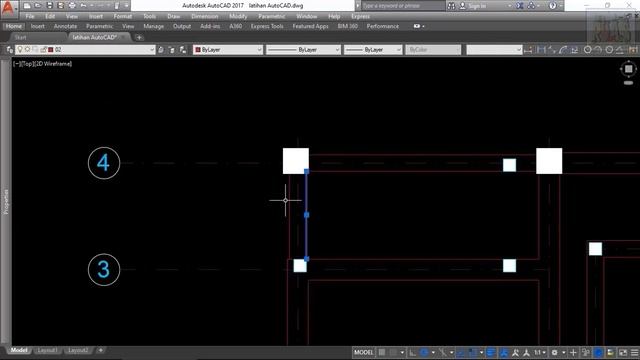Viewport: 640px width, 360px height.
Task: Click the Radius dimension circle icon
Action: coord(587,50)
